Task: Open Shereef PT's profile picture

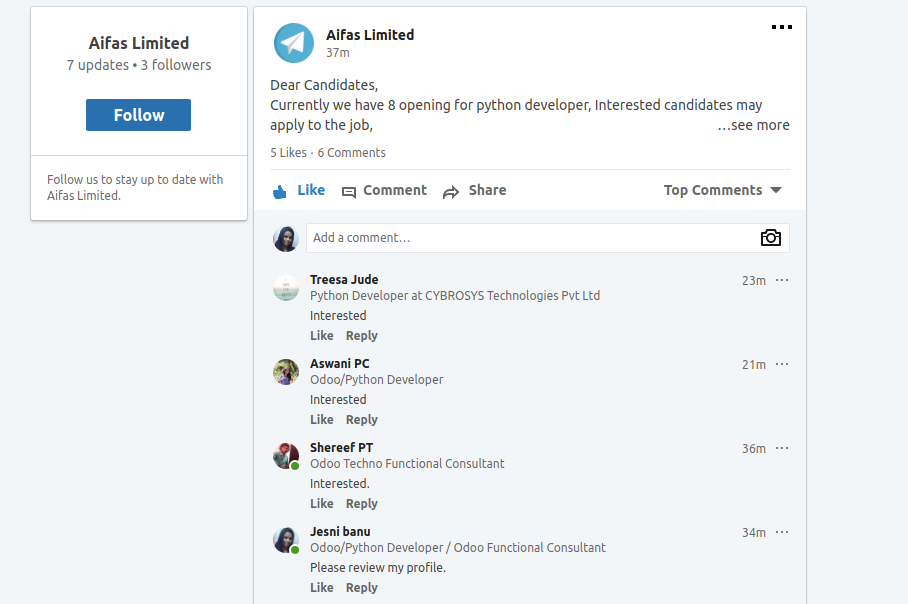Action: click(x=286, y=456)
